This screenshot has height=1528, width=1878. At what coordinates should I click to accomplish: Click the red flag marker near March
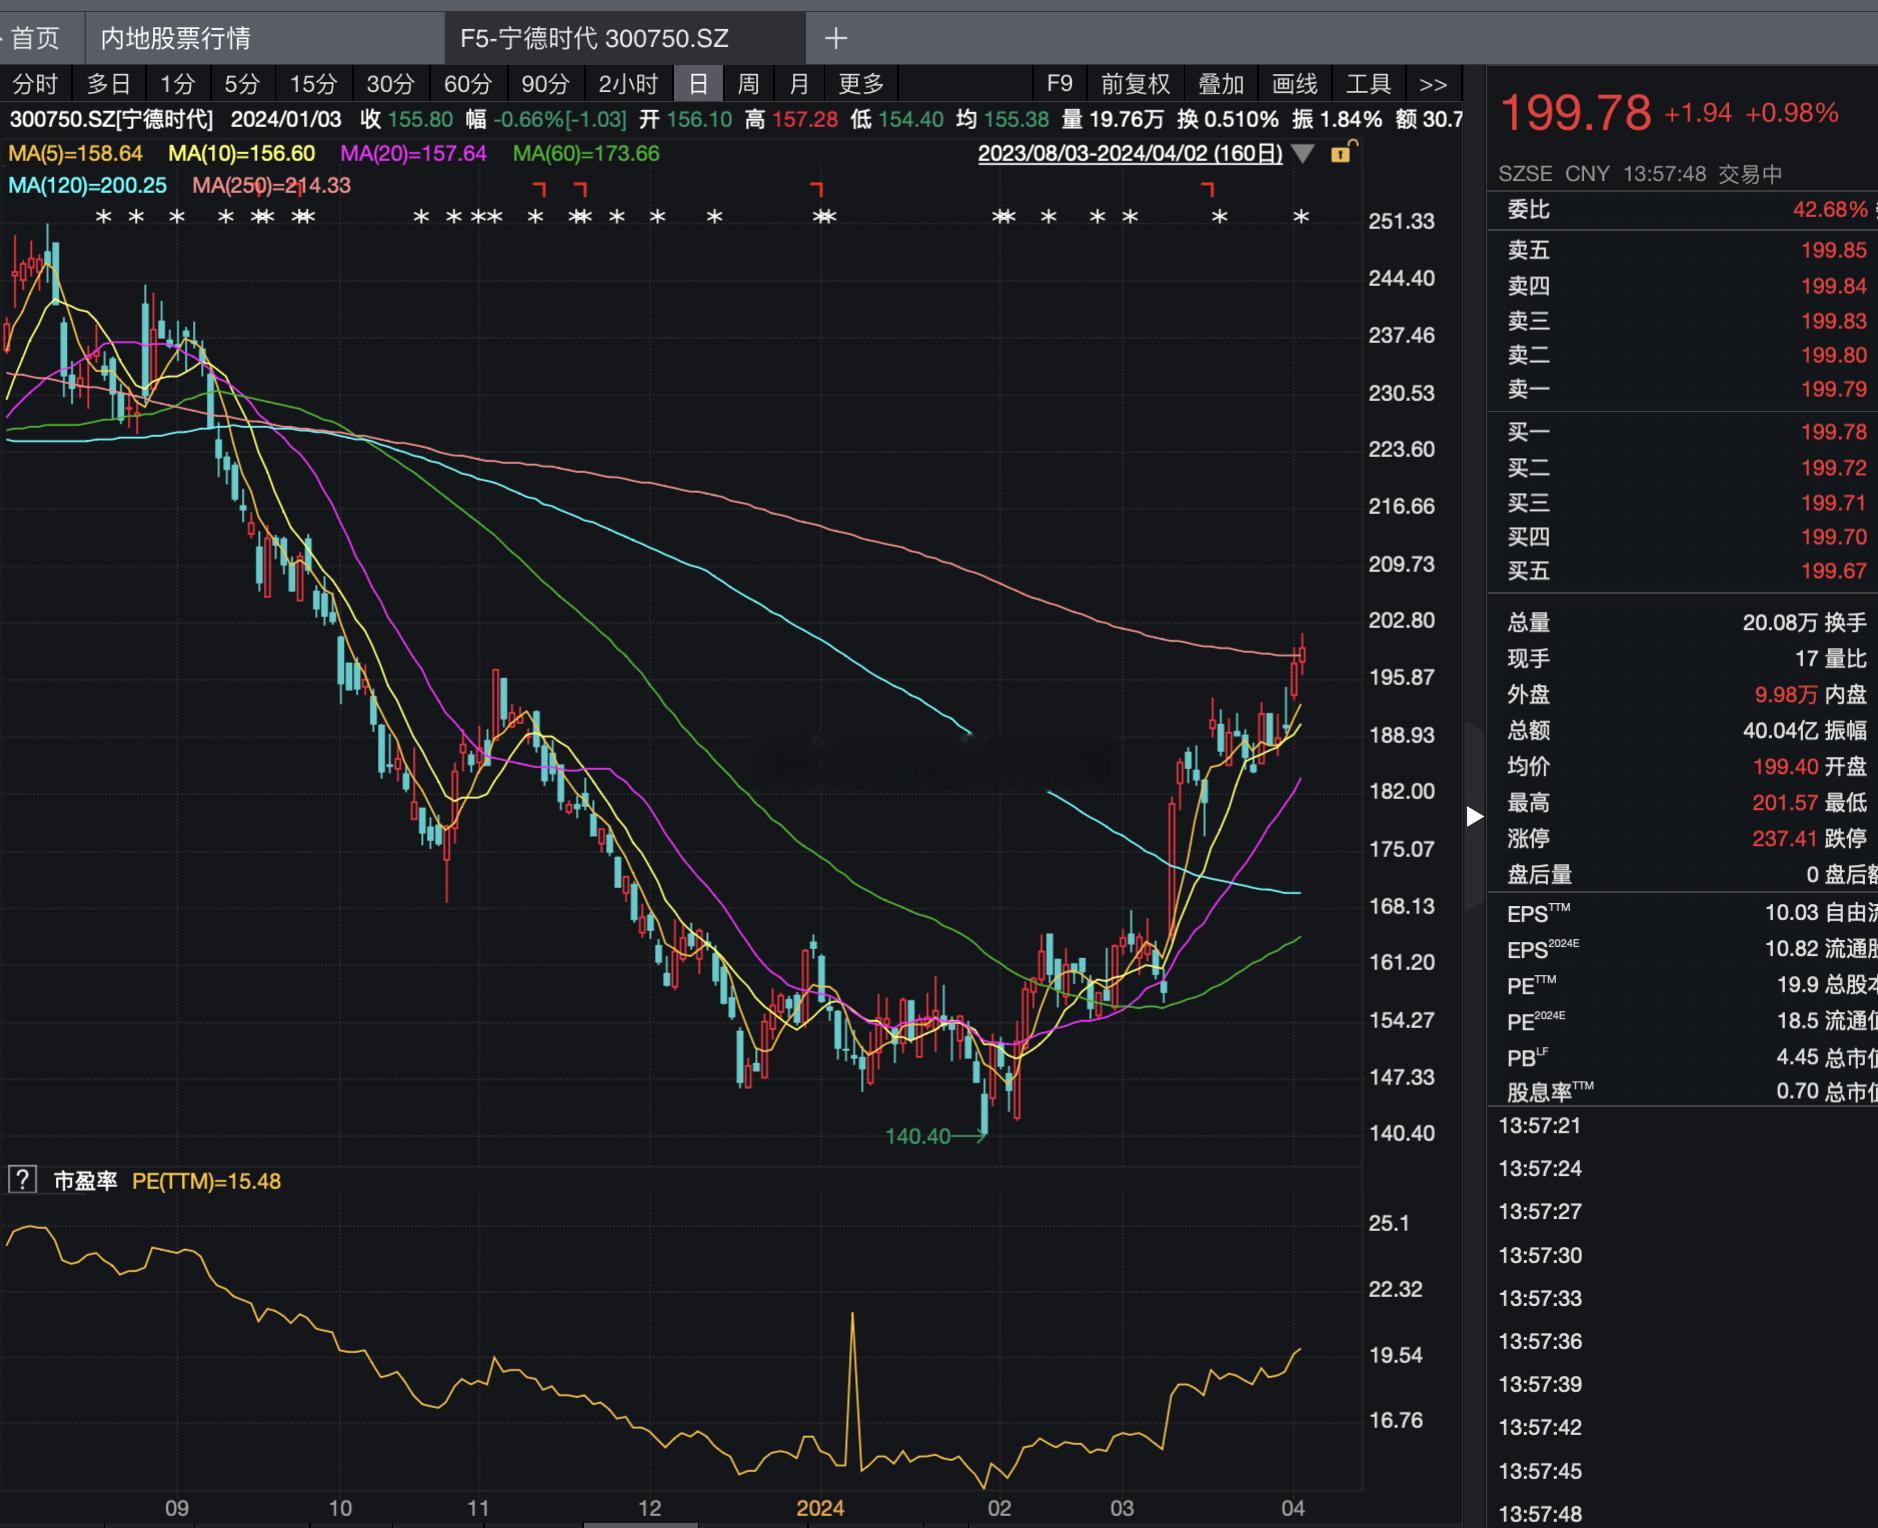coord(1208,188)
